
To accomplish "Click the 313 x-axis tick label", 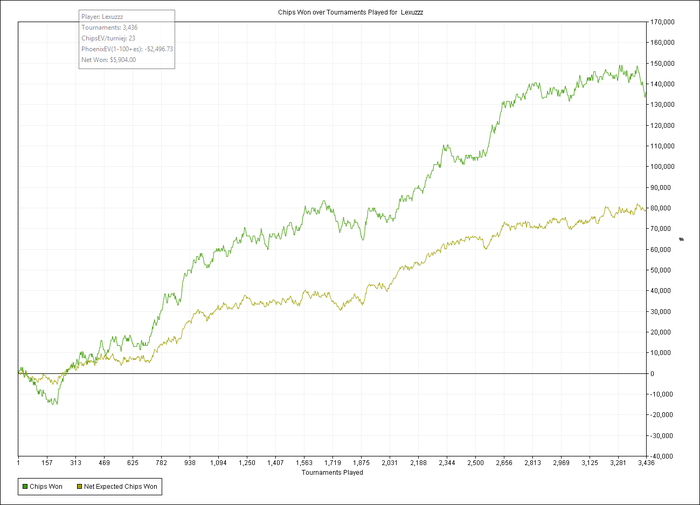I will click(75, 463).
